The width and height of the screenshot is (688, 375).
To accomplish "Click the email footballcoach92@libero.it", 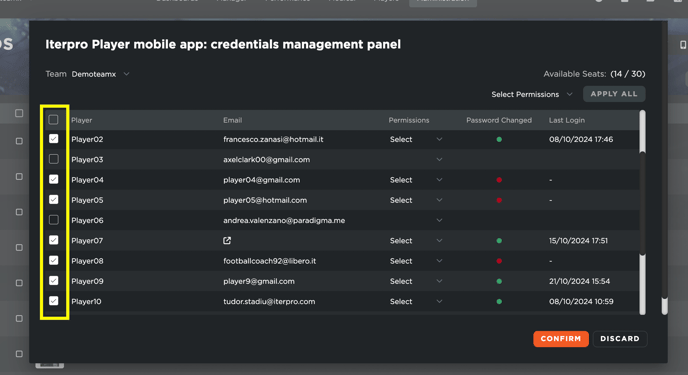I will point(269,261).
